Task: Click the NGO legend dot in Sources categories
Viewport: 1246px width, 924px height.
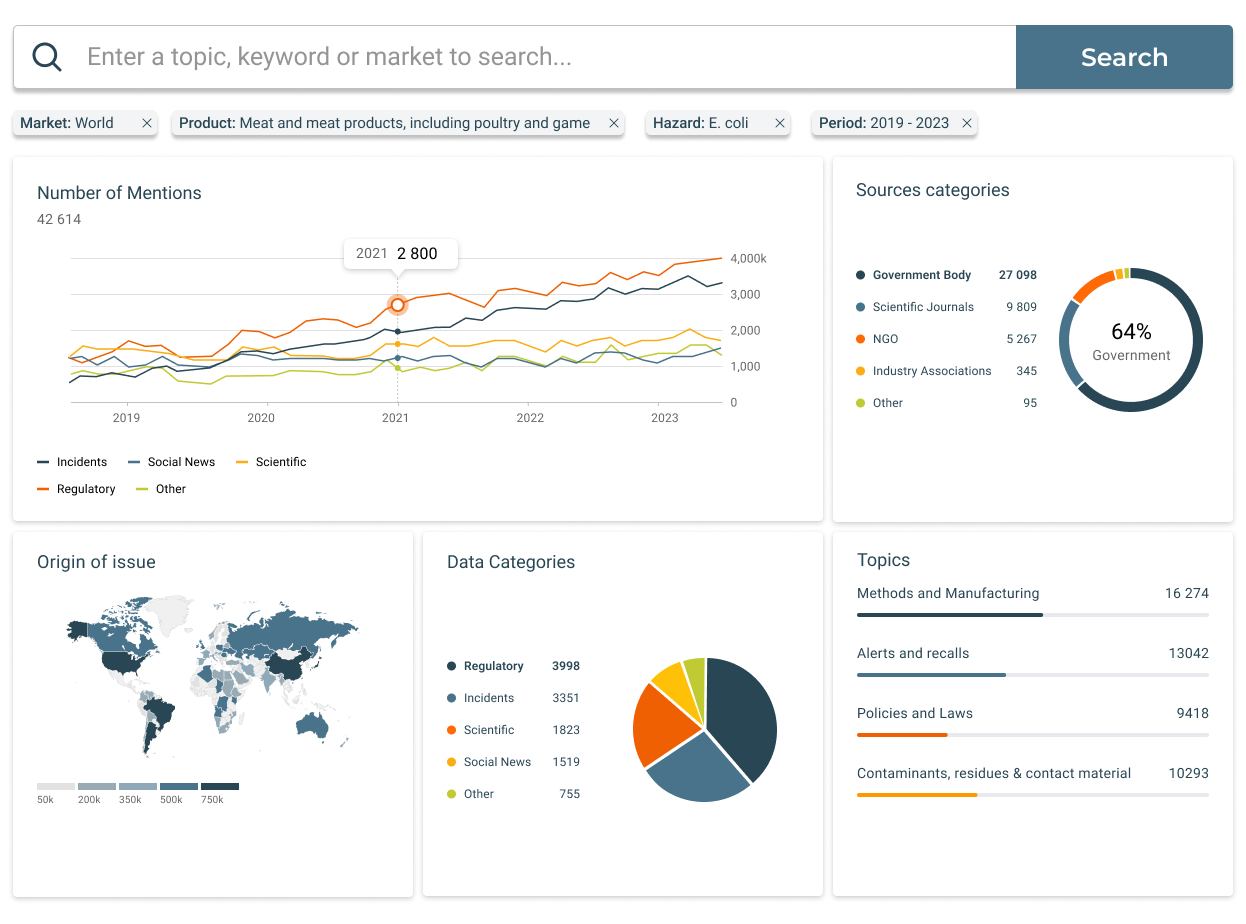Action: (x=859, y=339)
